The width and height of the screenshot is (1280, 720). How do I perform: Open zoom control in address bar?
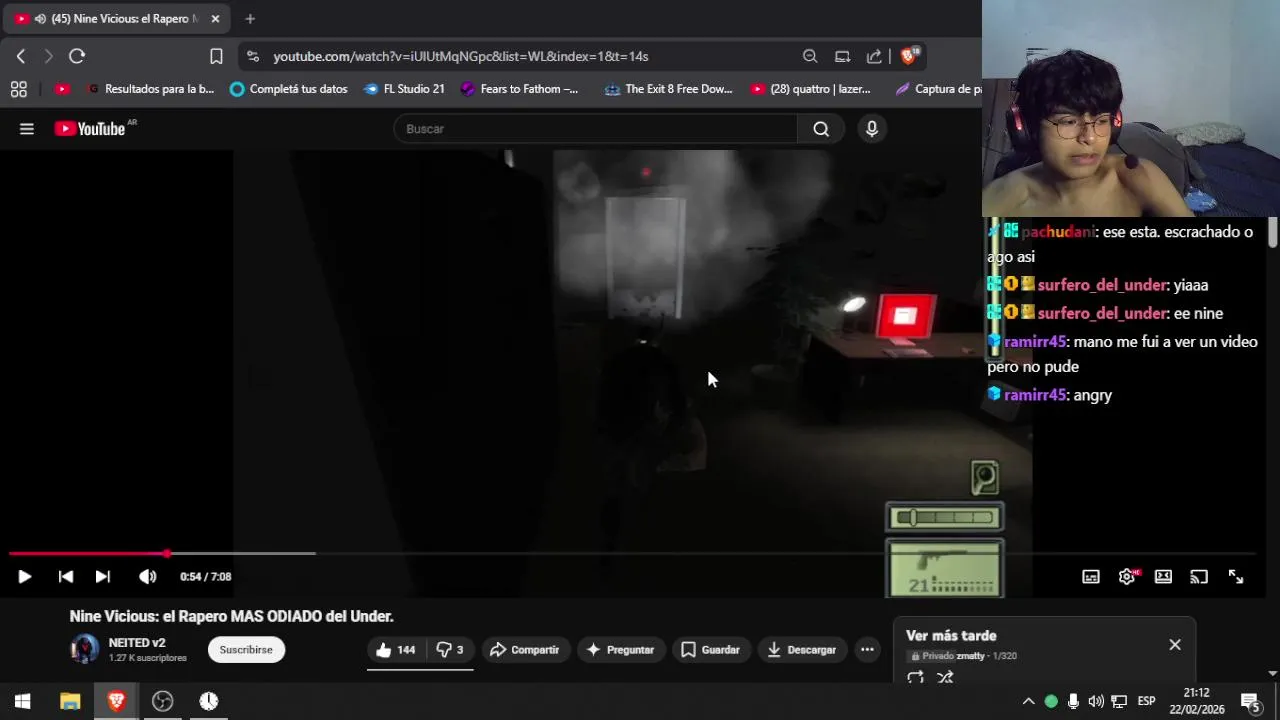[x=810, y=56]
